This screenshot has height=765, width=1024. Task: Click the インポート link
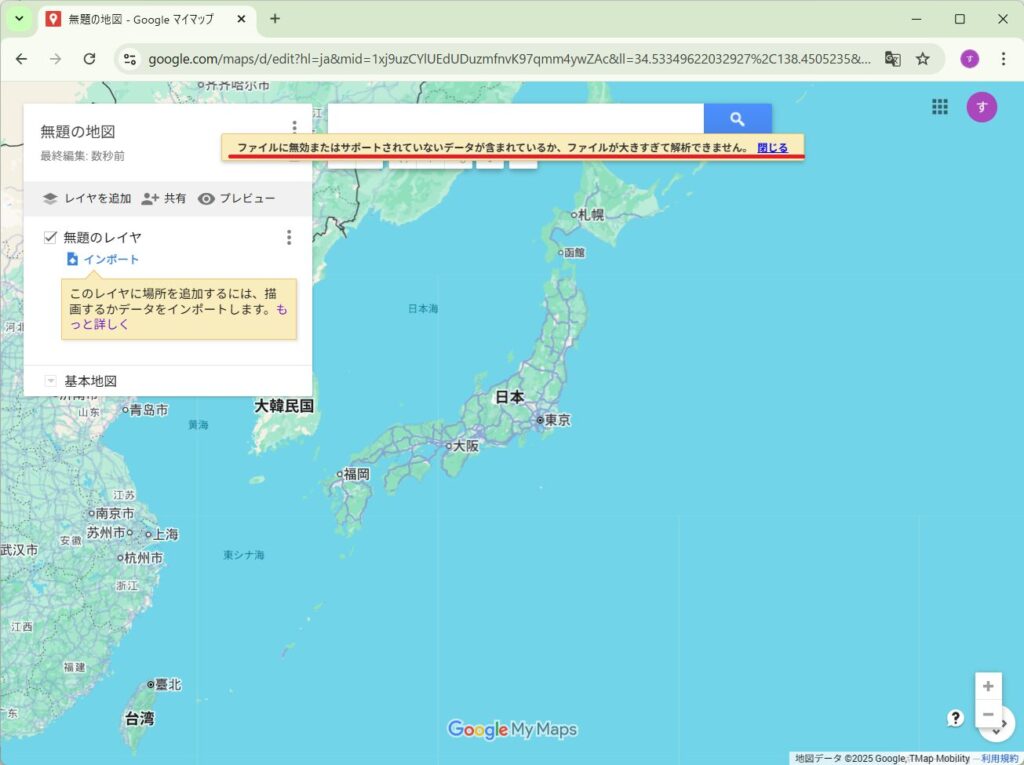click(x=103, y=259)
